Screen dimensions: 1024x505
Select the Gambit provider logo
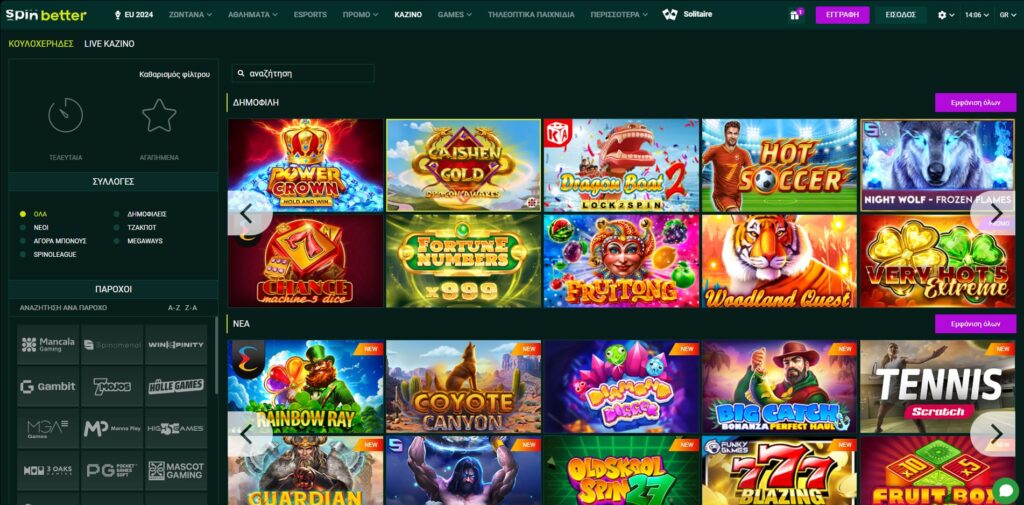click(x=48, y=386)
